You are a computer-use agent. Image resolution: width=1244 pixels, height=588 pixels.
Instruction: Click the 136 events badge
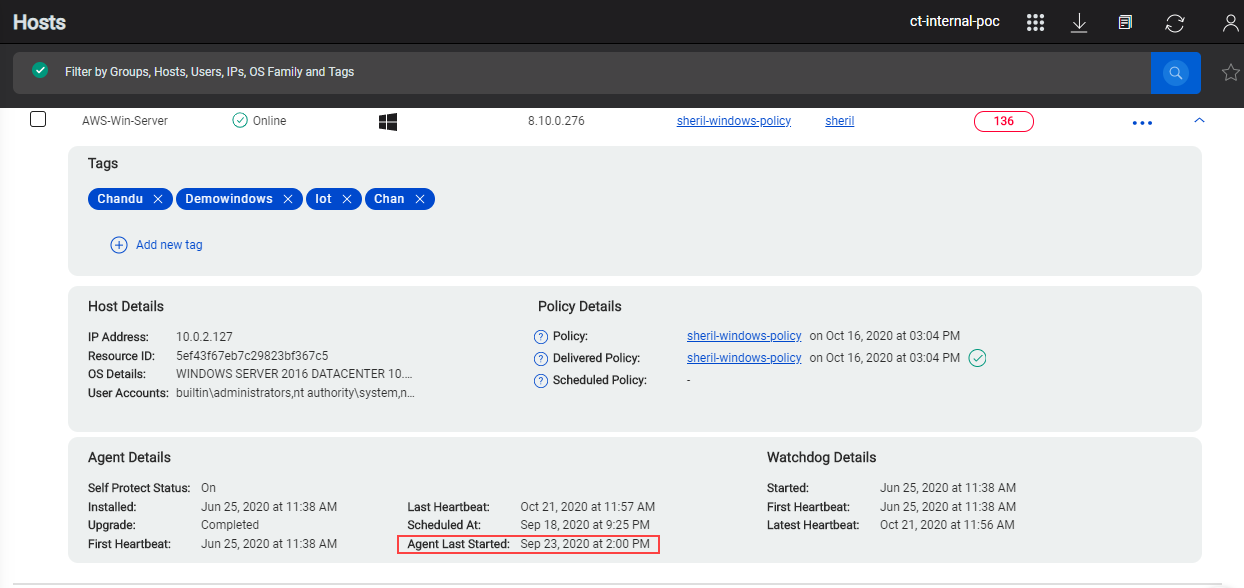(1004, 121)
